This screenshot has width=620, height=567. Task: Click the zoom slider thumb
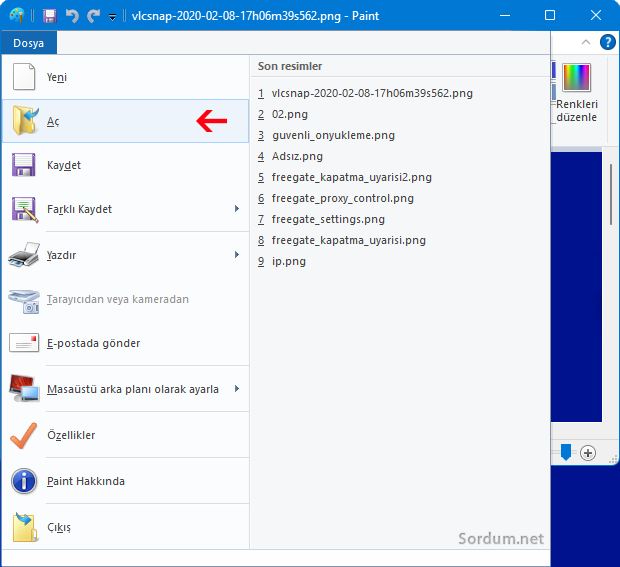tap(566, 452)
